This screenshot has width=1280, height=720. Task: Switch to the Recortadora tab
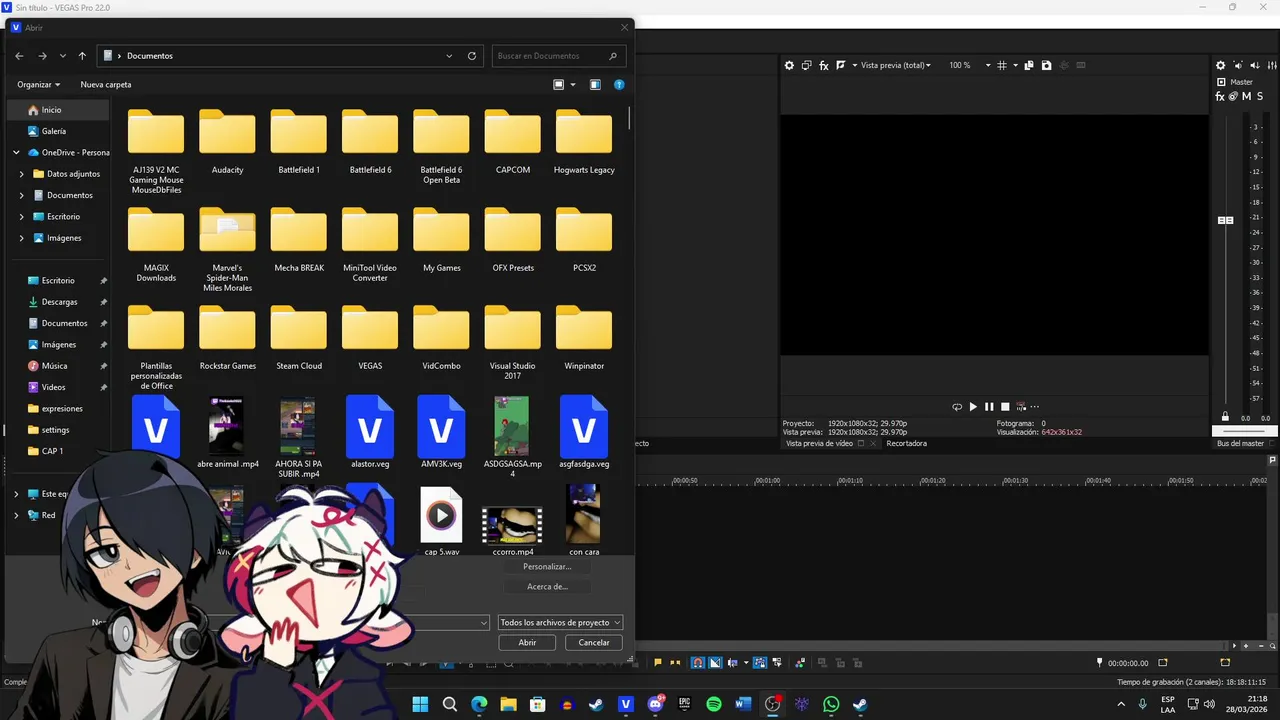tap(906, 443)
